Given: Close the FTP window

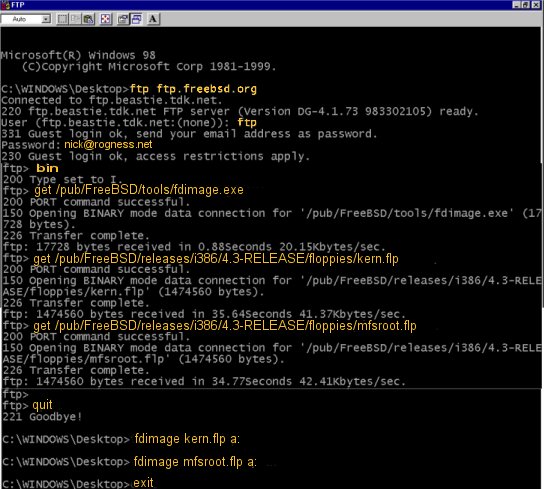Looking at the screenshot, I should (x=536, y=5).
